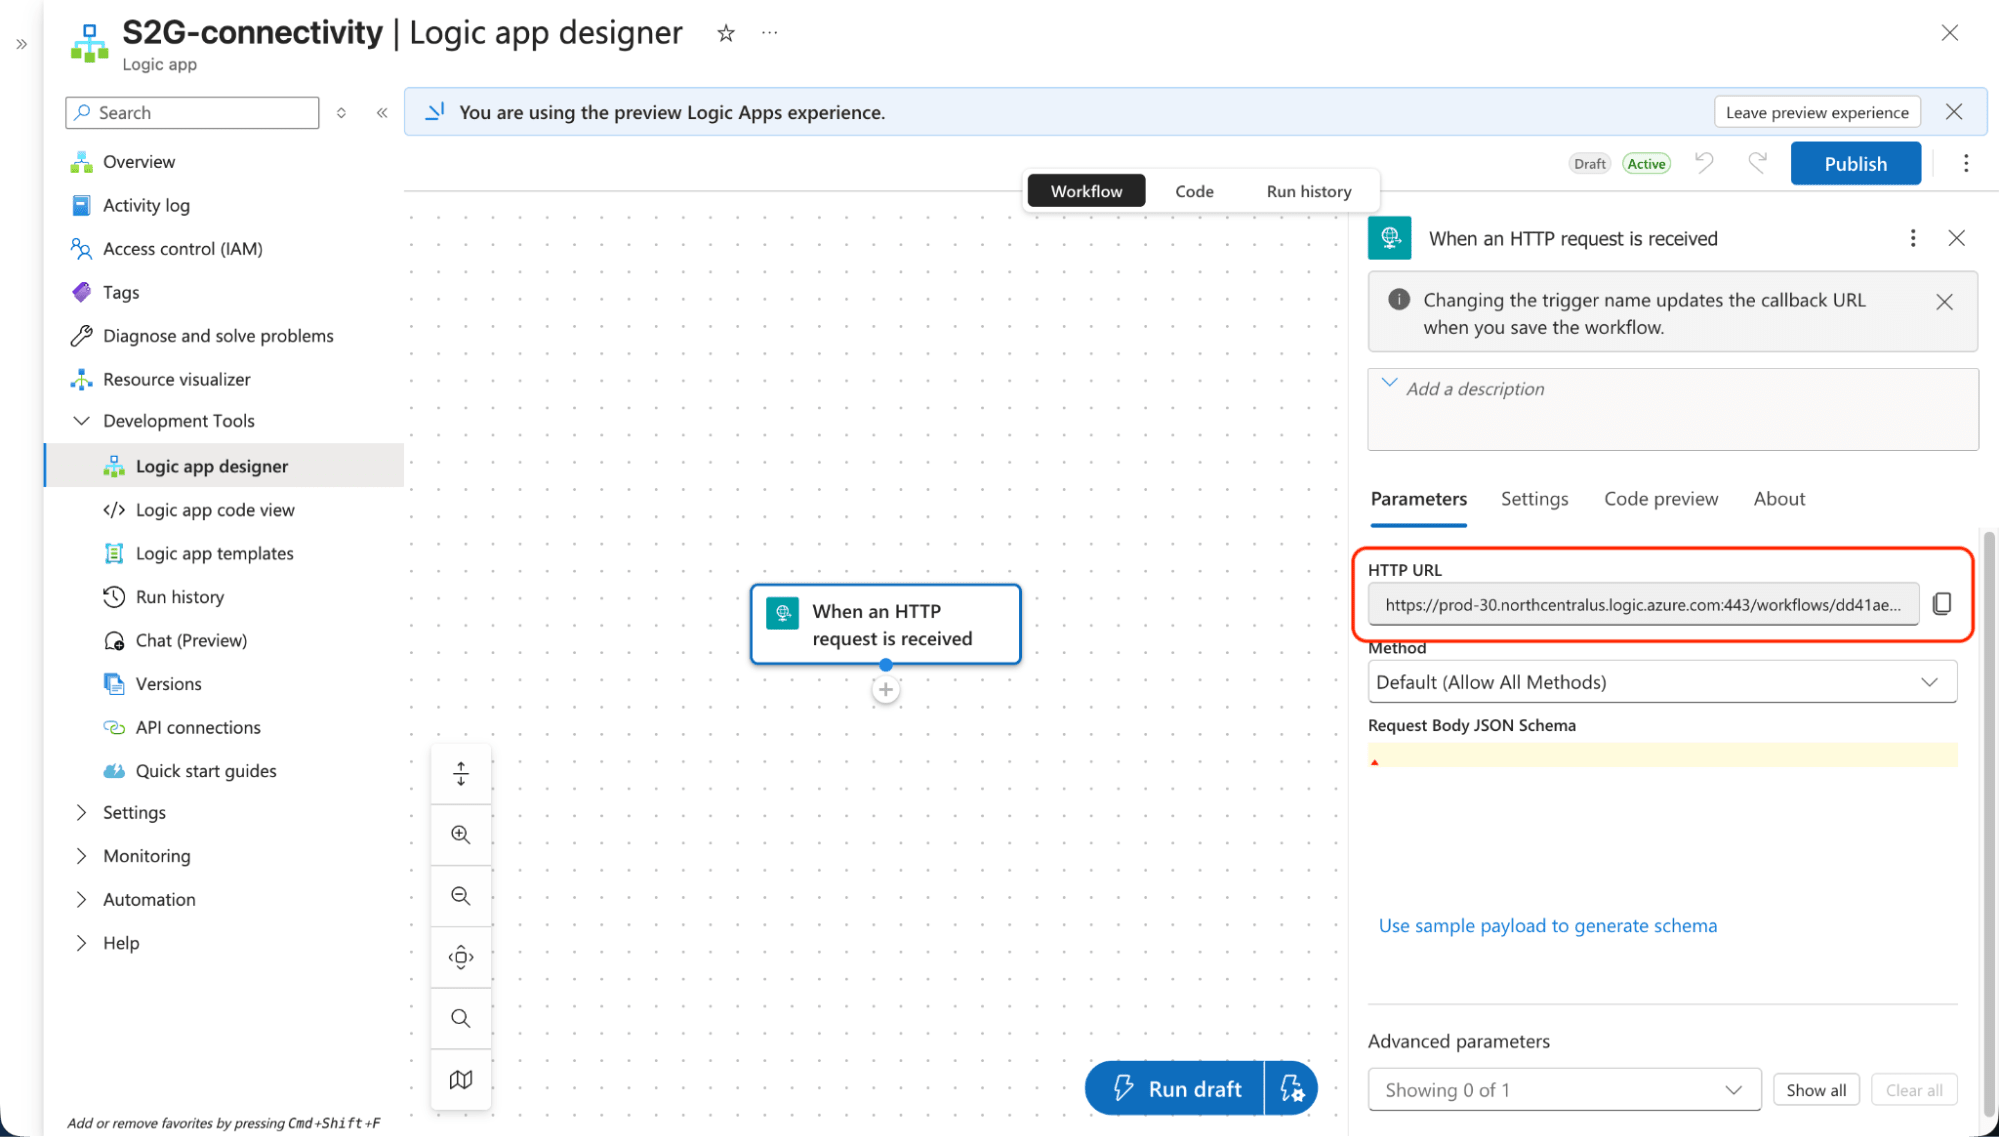Click the undo arrow next to Active badge
Screen dimensions: 1999x1138
(x=1705, y=162)
